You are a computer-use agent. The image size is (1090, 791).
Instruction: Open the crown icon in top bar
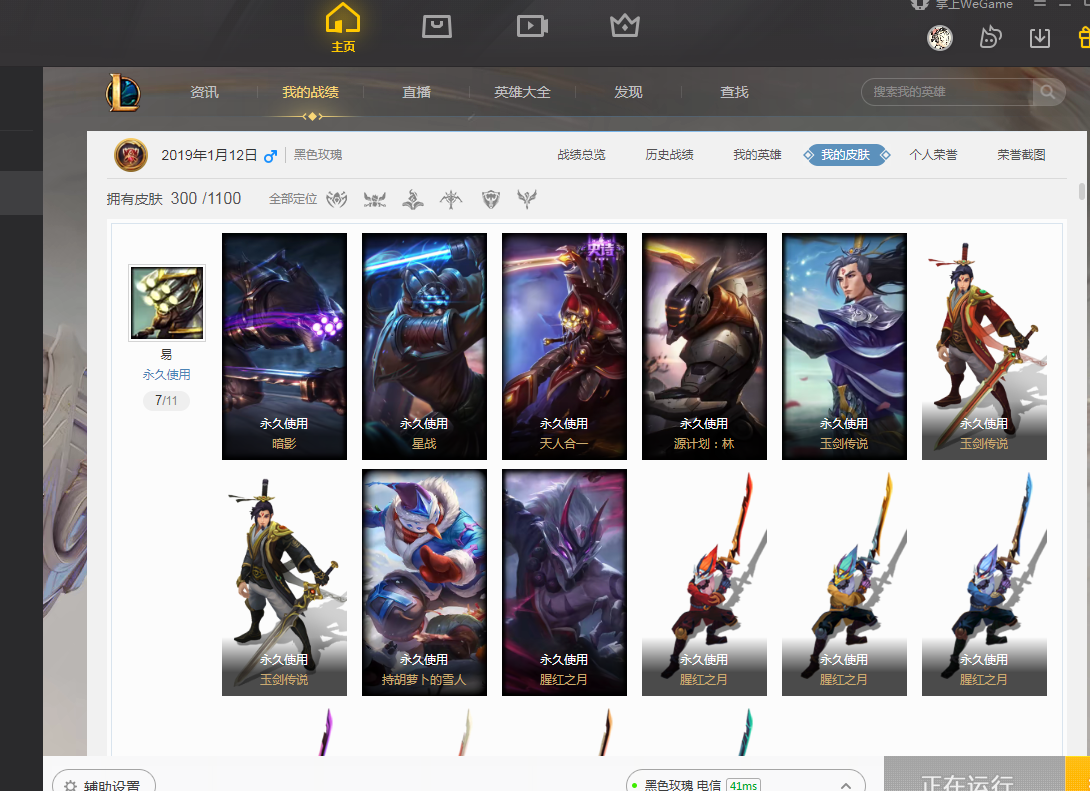click(x=624, y=26)
